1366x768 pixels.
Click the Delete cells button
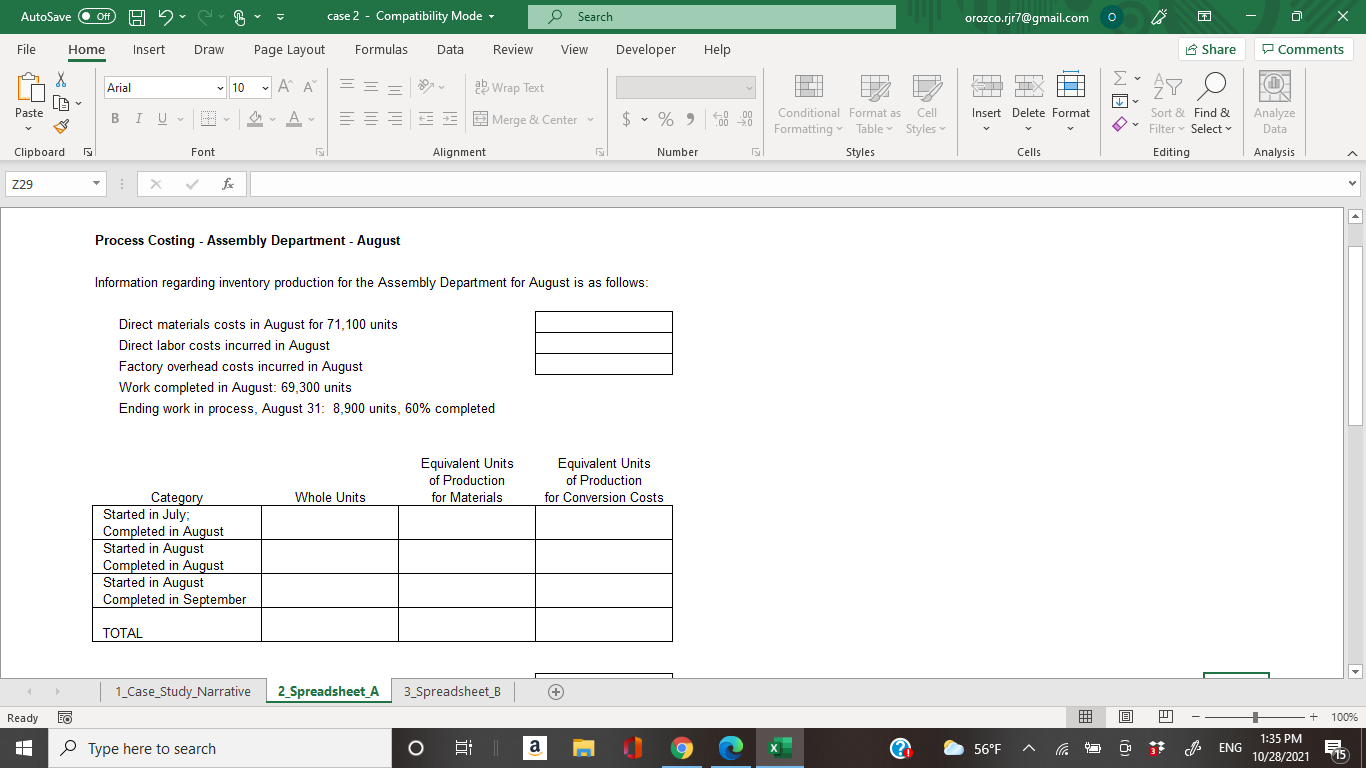point(1028,104)
